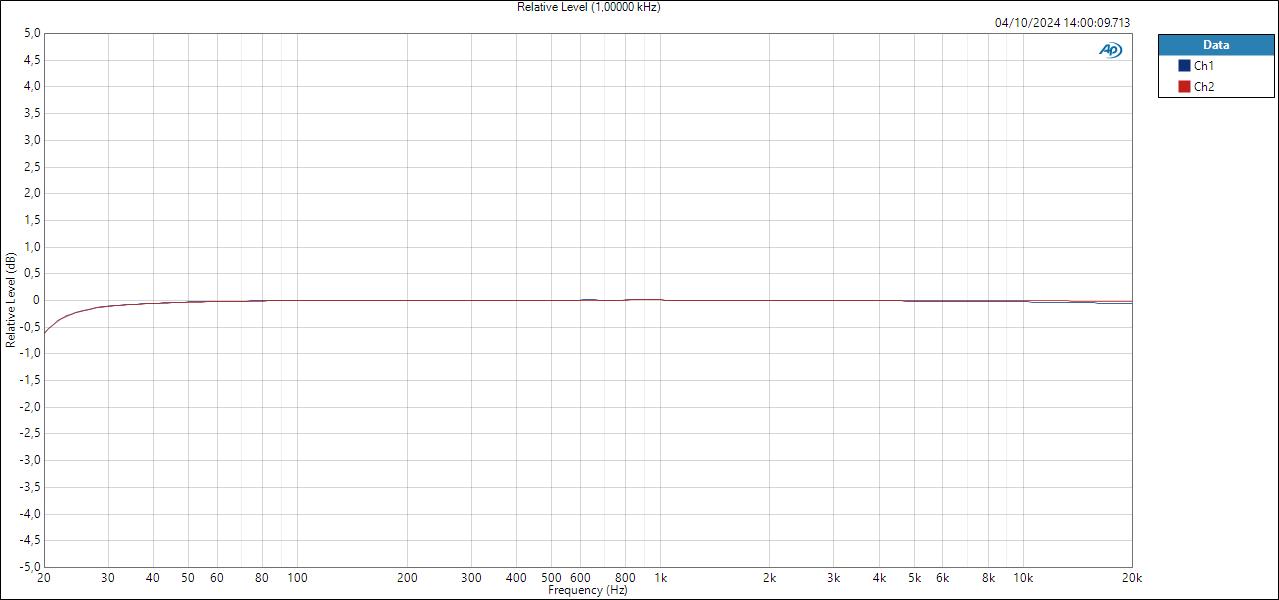1279x600 pixels.
Task: Click the Data legend header
Action: pyautogui.click(x=1216, y=44)
